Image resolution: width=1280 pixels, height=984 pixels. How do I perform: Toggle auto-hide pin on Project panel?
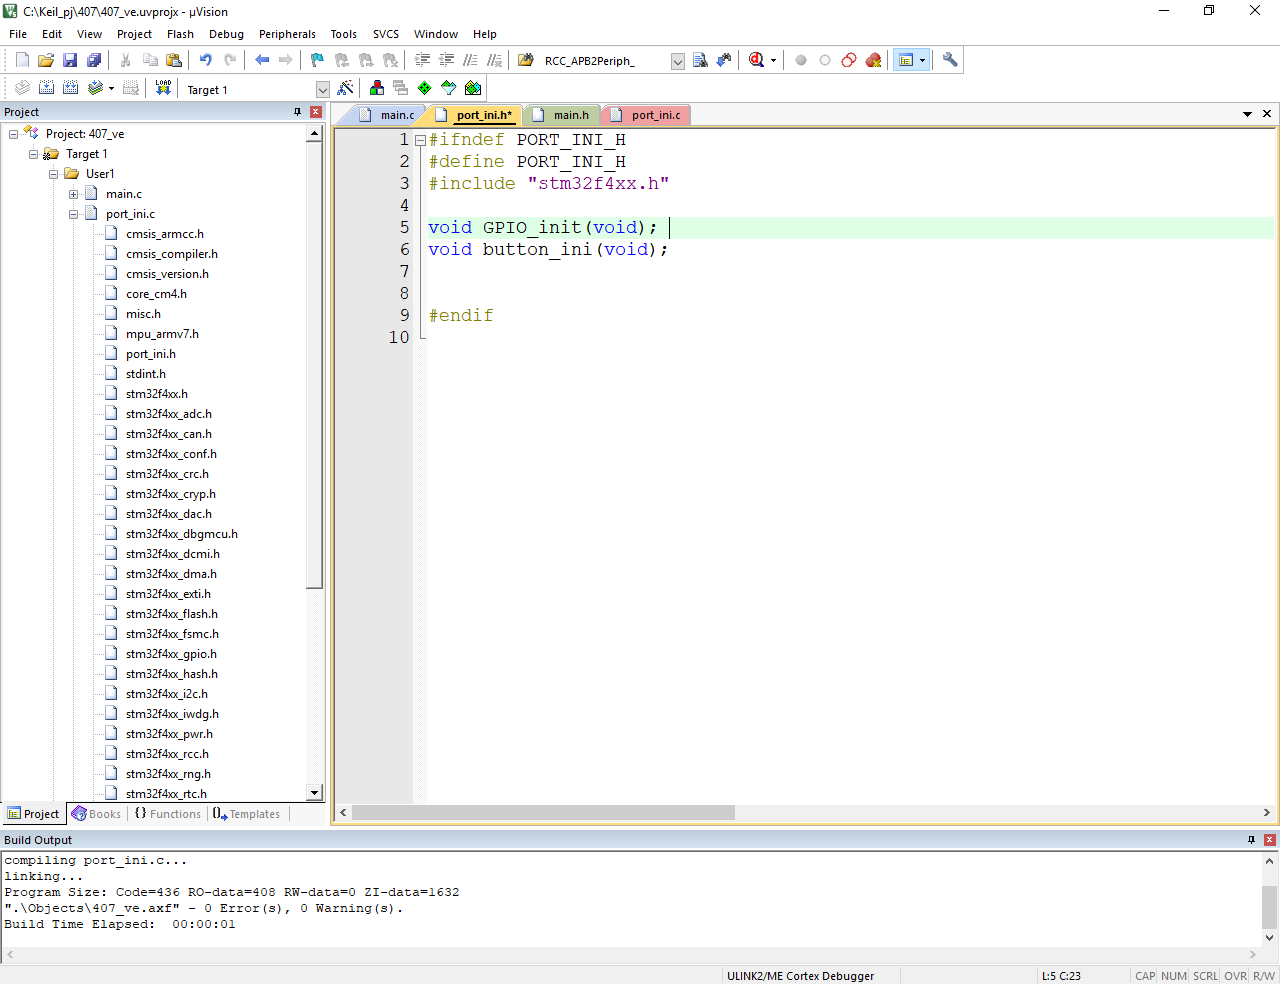click(x=298, y=112)
